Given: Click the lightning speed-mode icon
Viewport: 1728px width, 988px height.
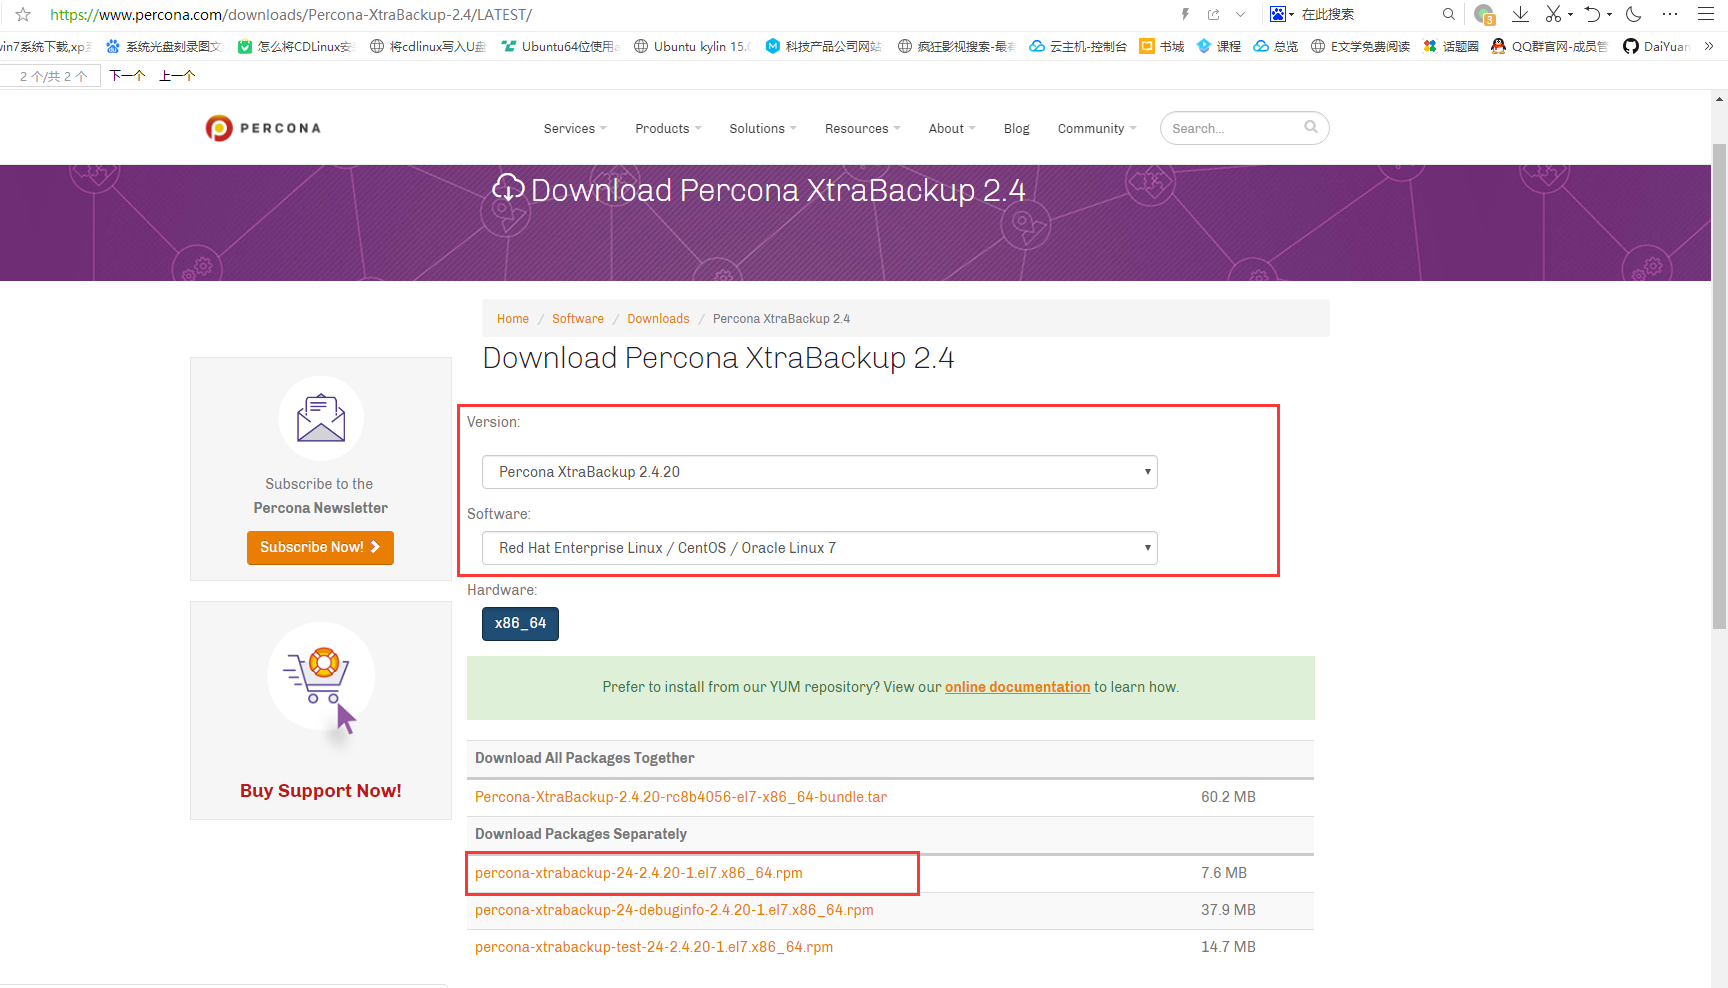Looking at the screenshot, I should tap(1185, 14).
